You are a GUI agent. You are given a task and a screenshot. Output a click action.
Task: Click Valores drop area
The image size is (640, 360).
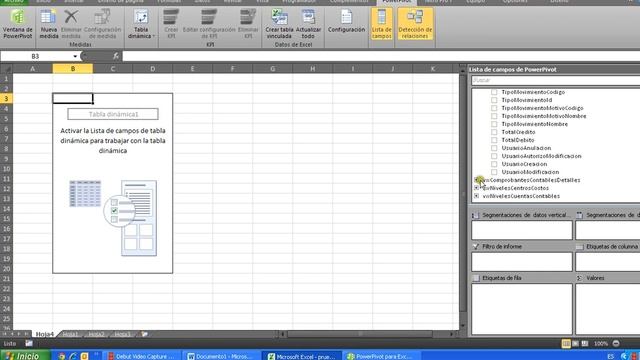608,309
